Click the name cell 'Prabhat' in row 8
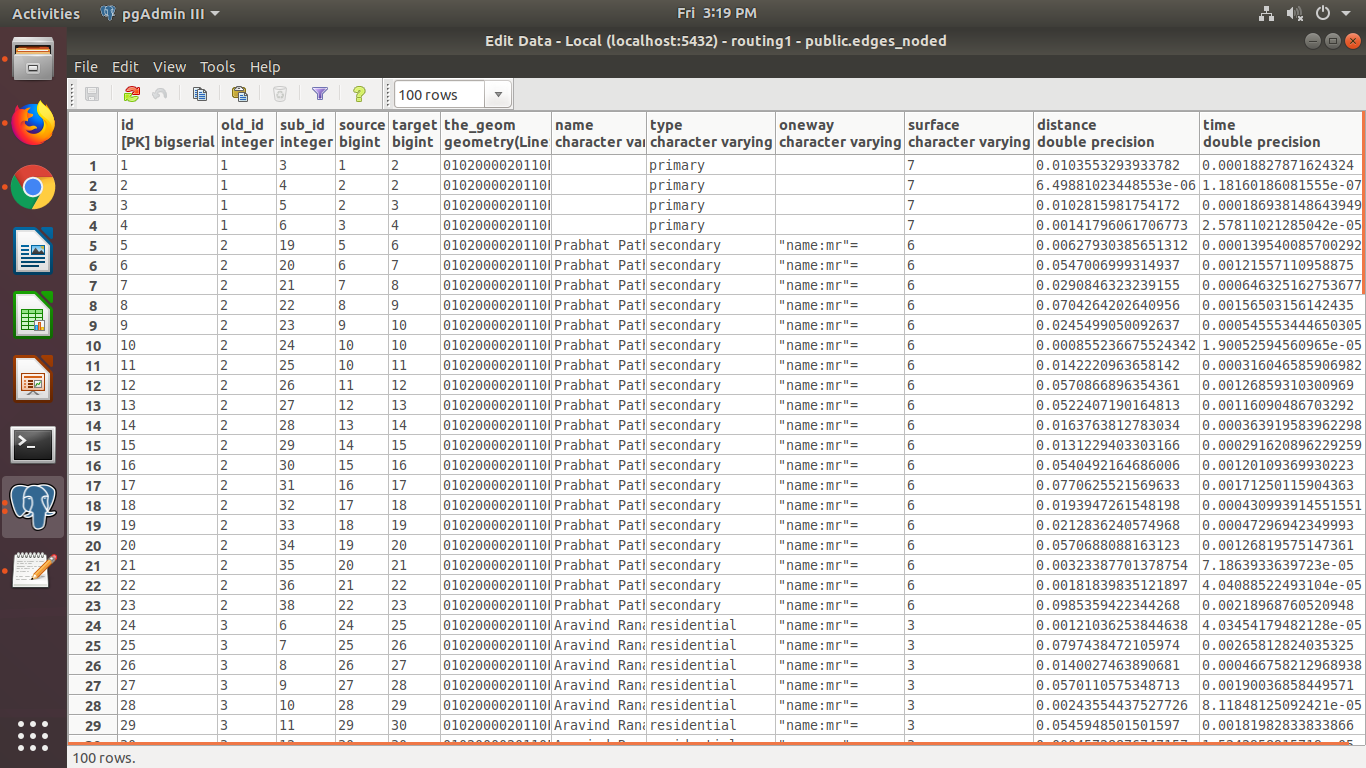Viewport: 1366px width, 768px height. coord(598,305)
